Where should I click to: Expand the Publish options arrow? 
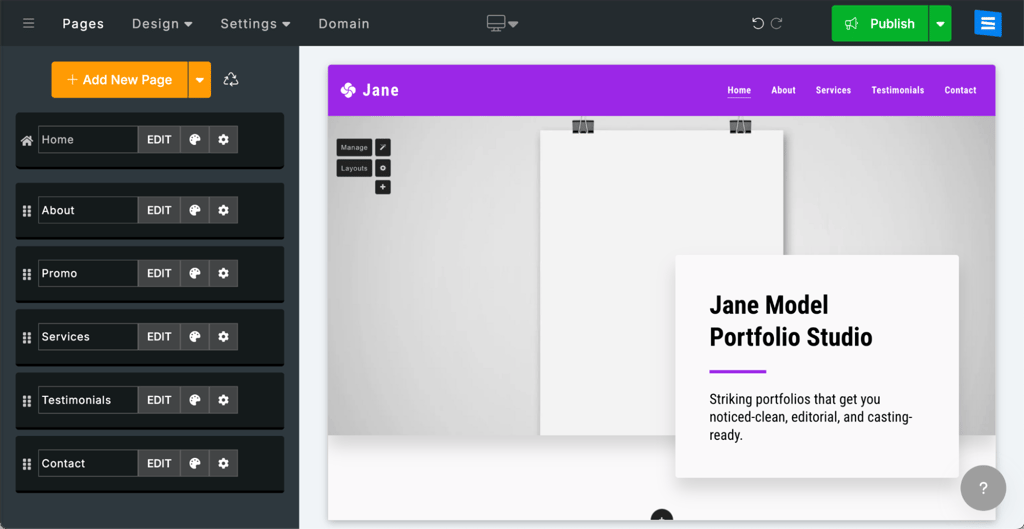click(x=940, y=24)
